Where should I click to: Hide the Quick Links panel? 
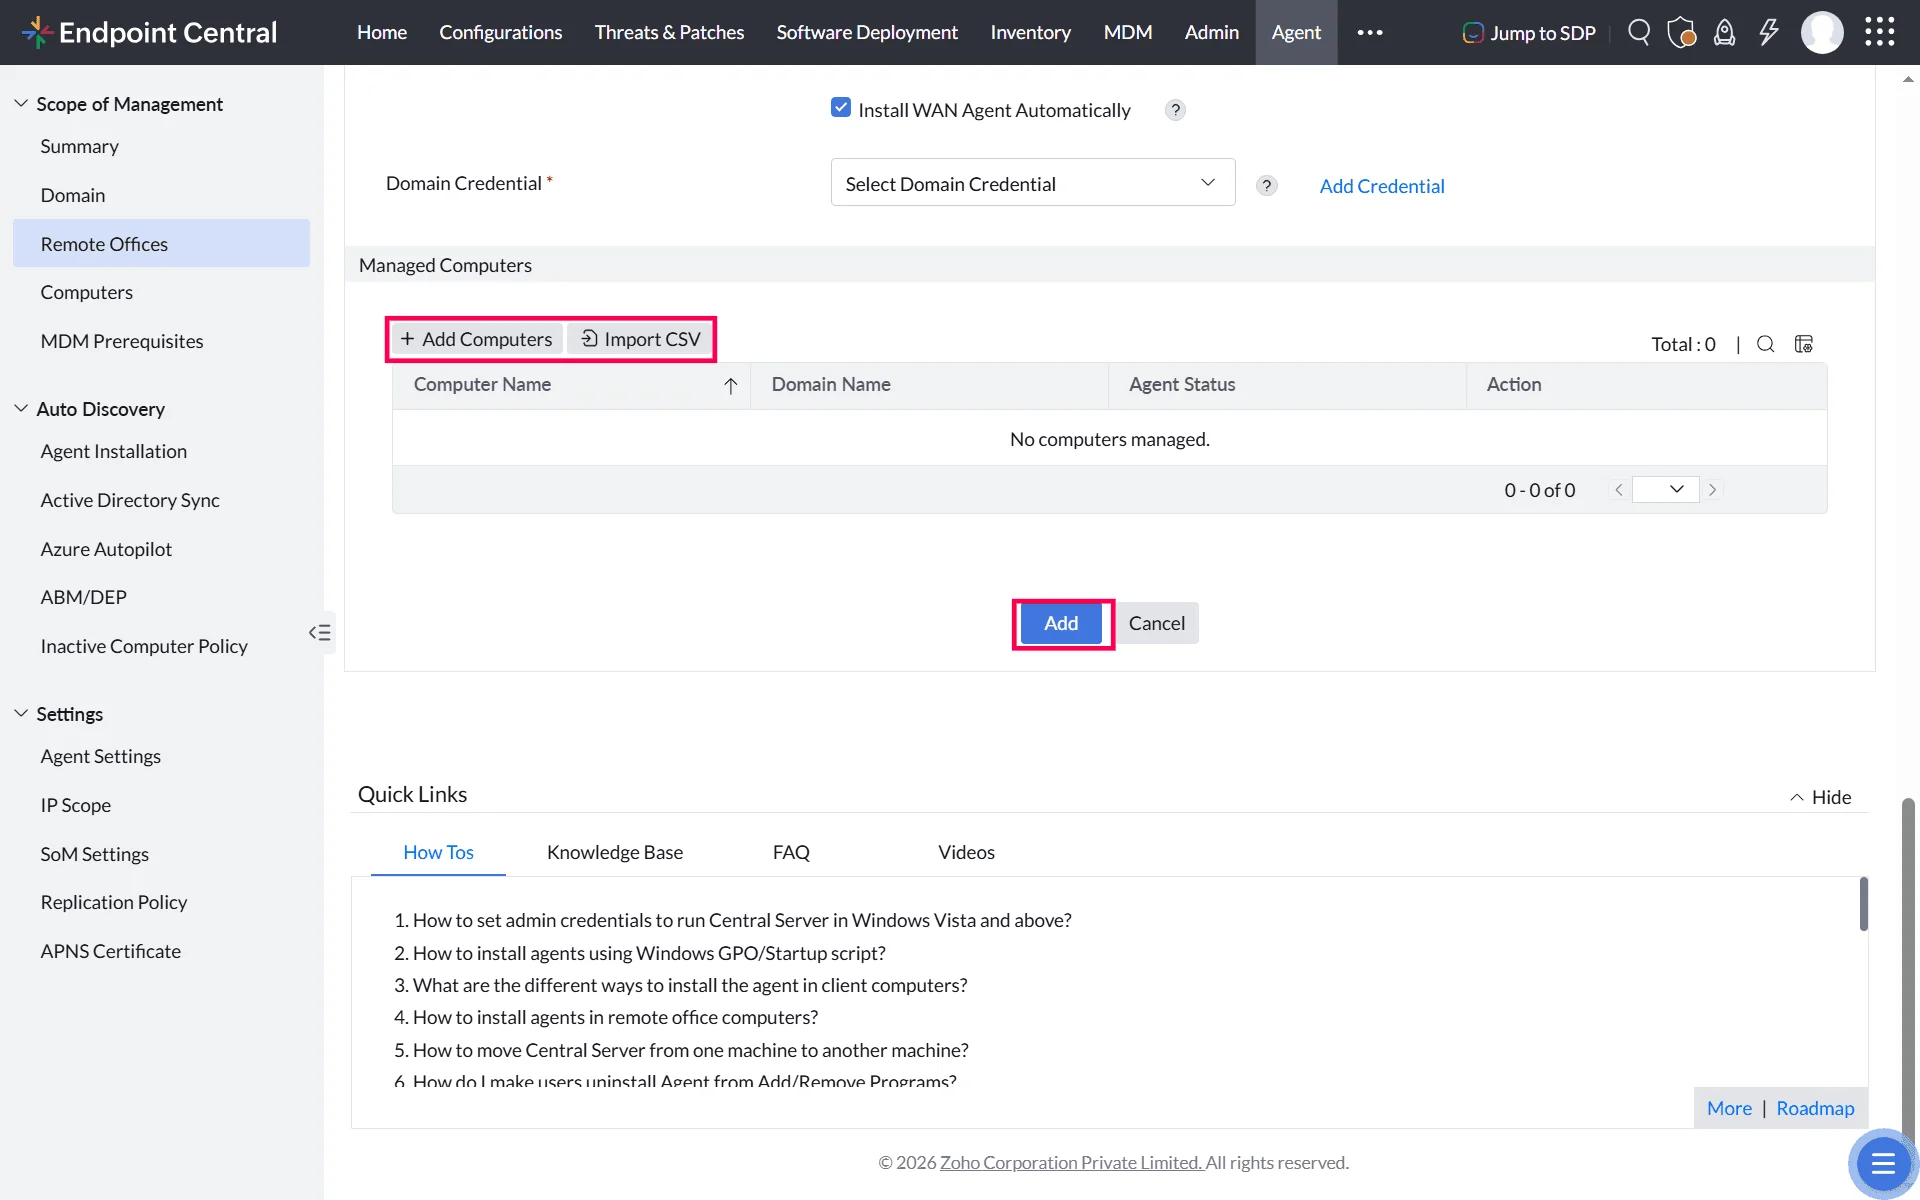pyautogui.click(x=1820, y=797)
